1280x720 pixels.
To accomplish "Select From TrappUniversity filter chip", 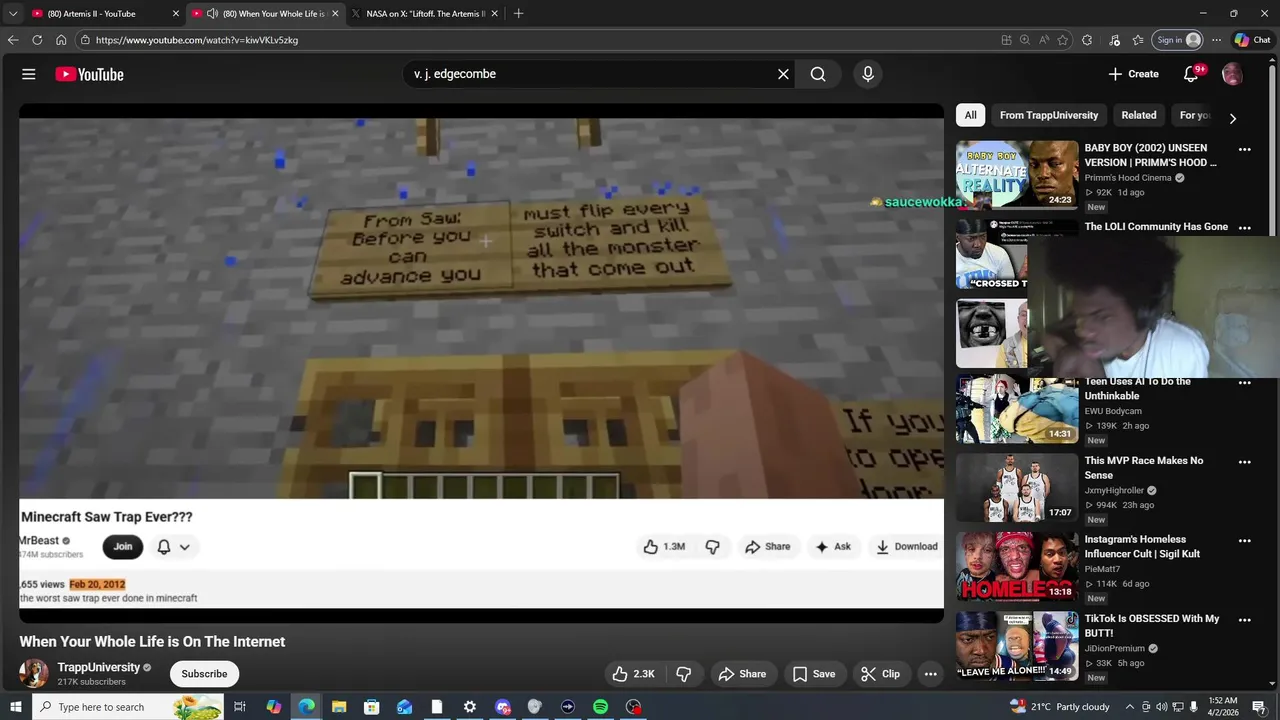I will click(x=1049, y=115).
